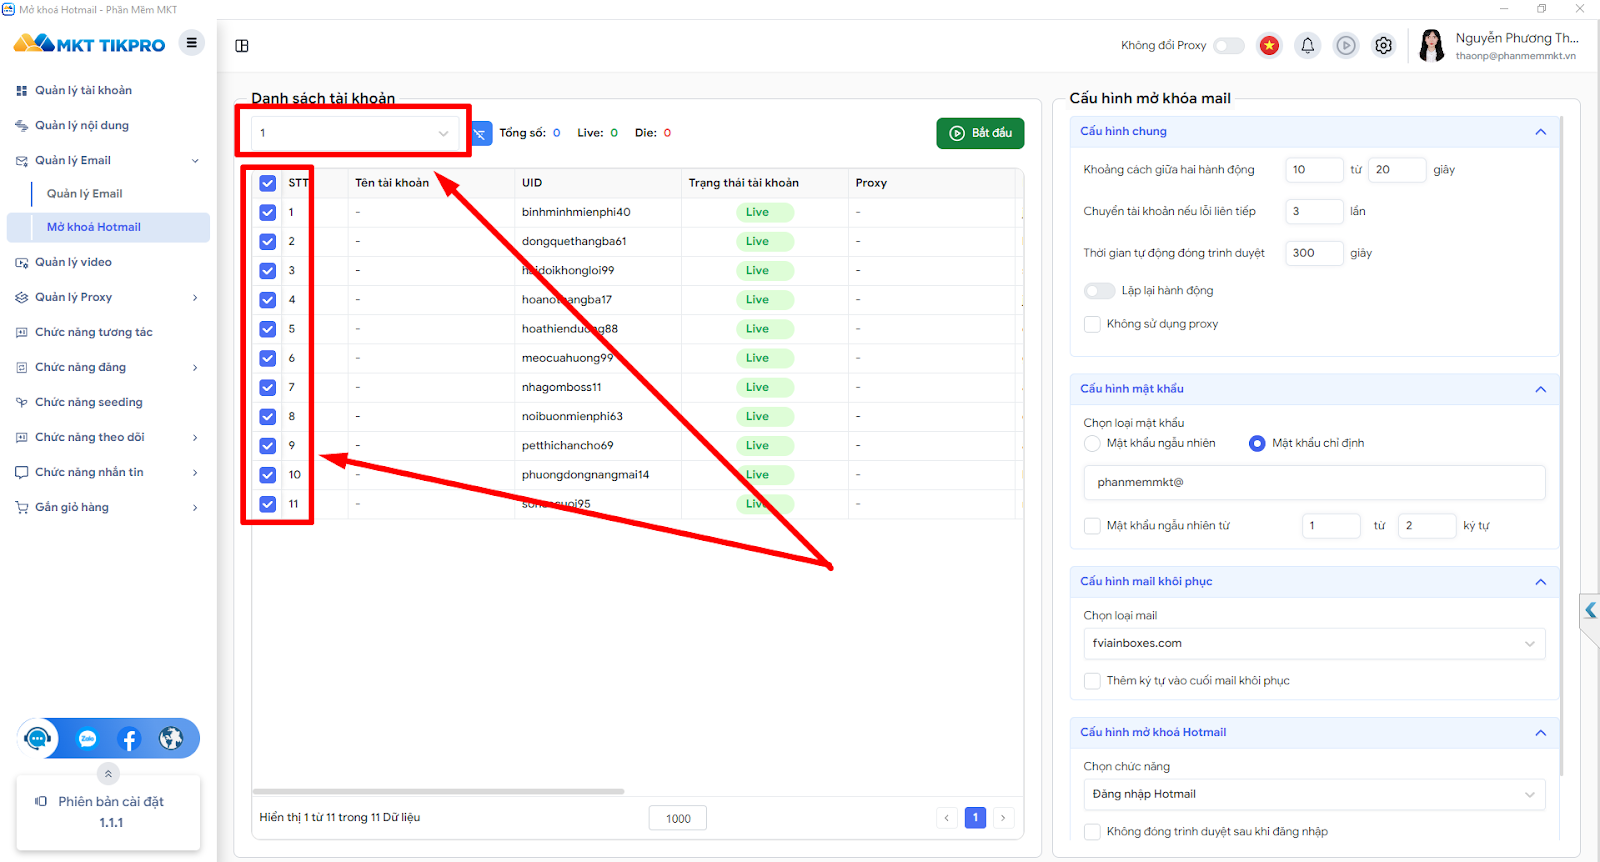The width and height of the screenshot is (1600, 862).
Task: Toggle the hamburger sidebar menu button
Action: 191,43
